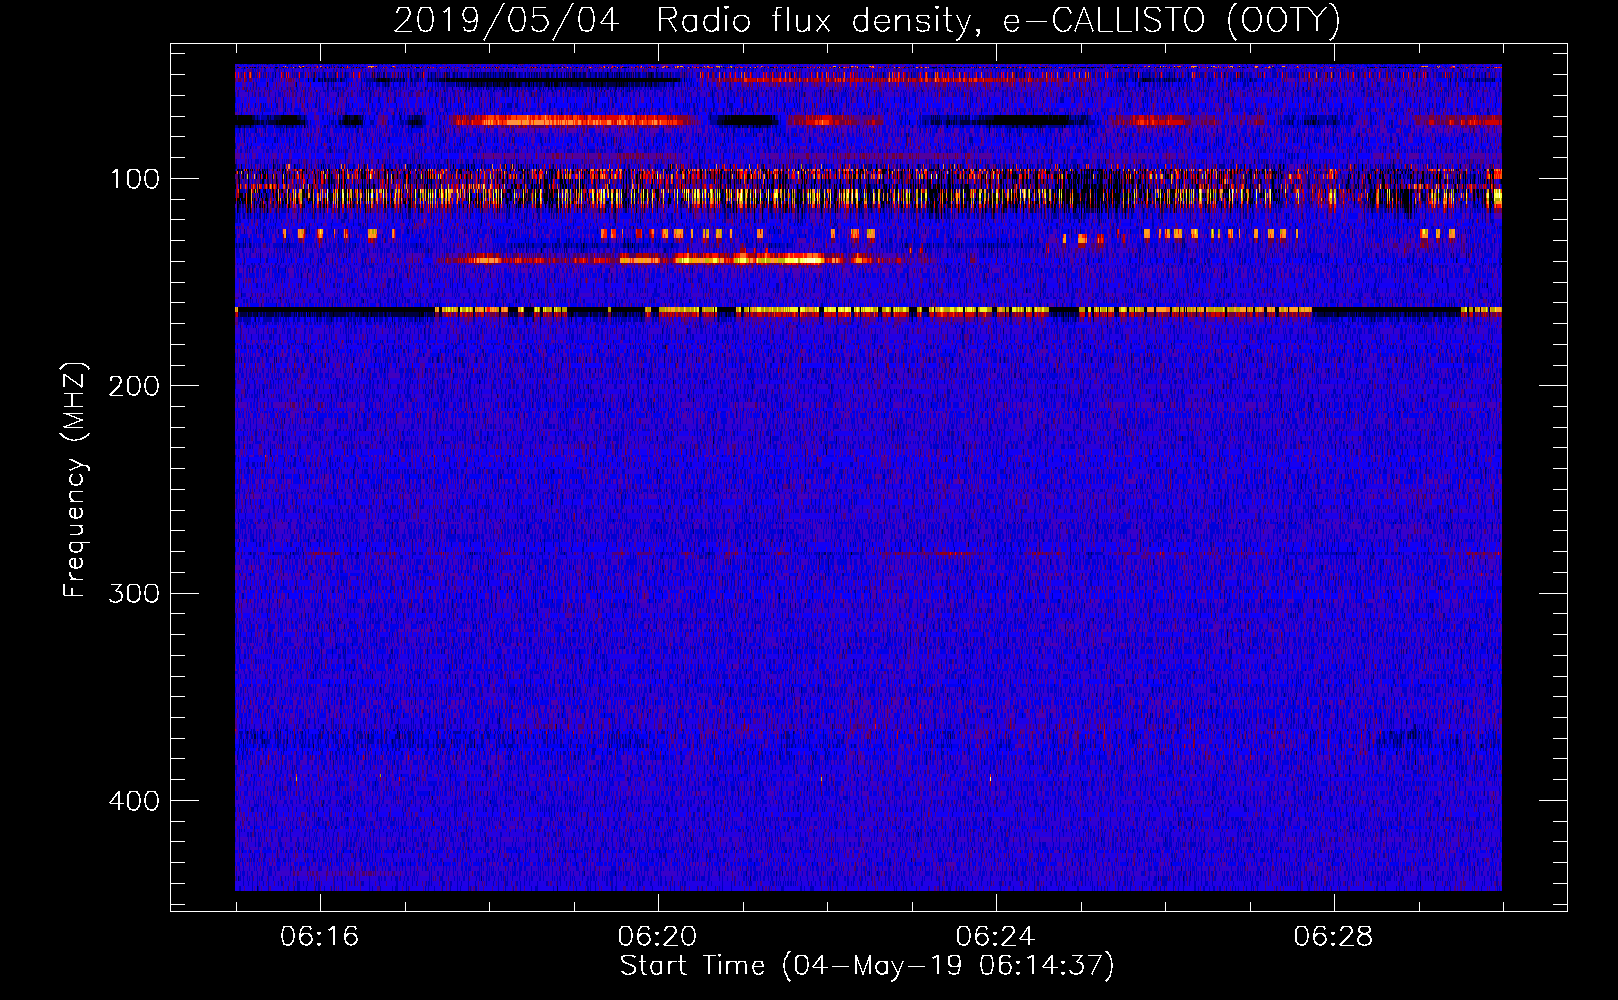The width and height of the screenshot is (1618, 1000).
Task: Click the '300' frequency tick label
Action: coord(135,593)
